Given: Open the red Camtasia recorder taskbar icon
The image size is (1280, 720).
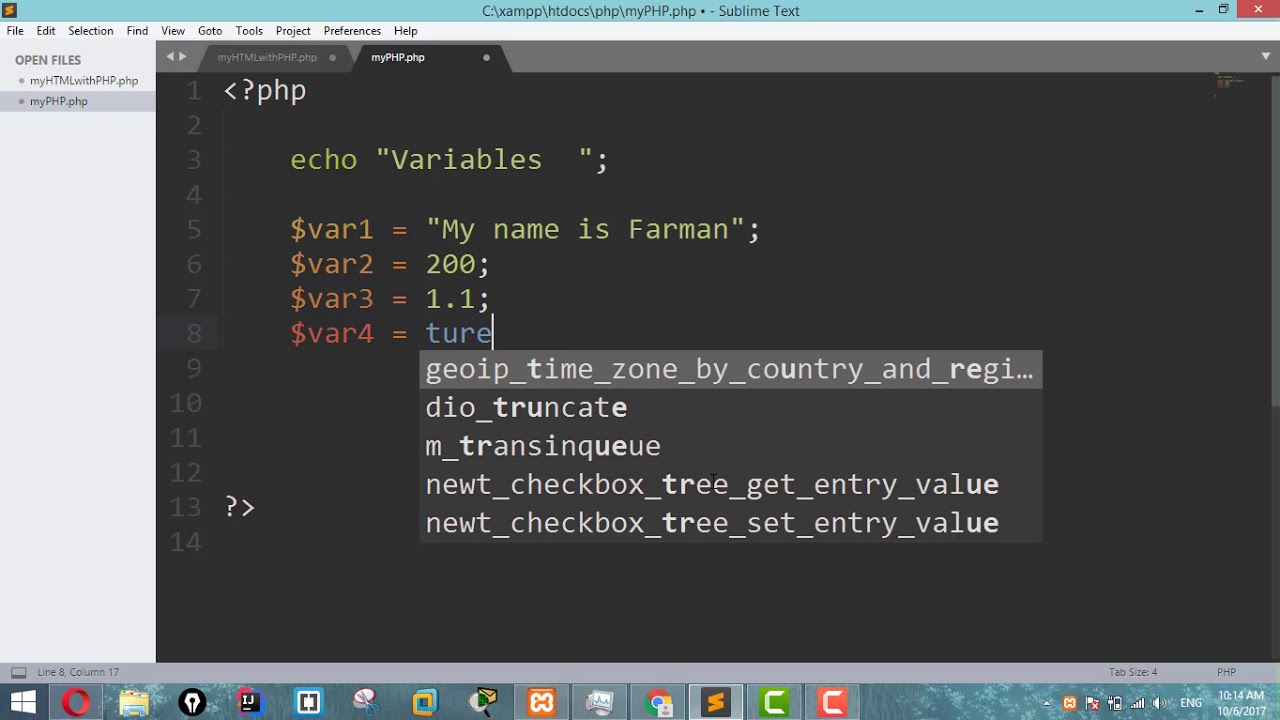Looking at the screenshot, I should pyautogui.click(x=833, y=702).
